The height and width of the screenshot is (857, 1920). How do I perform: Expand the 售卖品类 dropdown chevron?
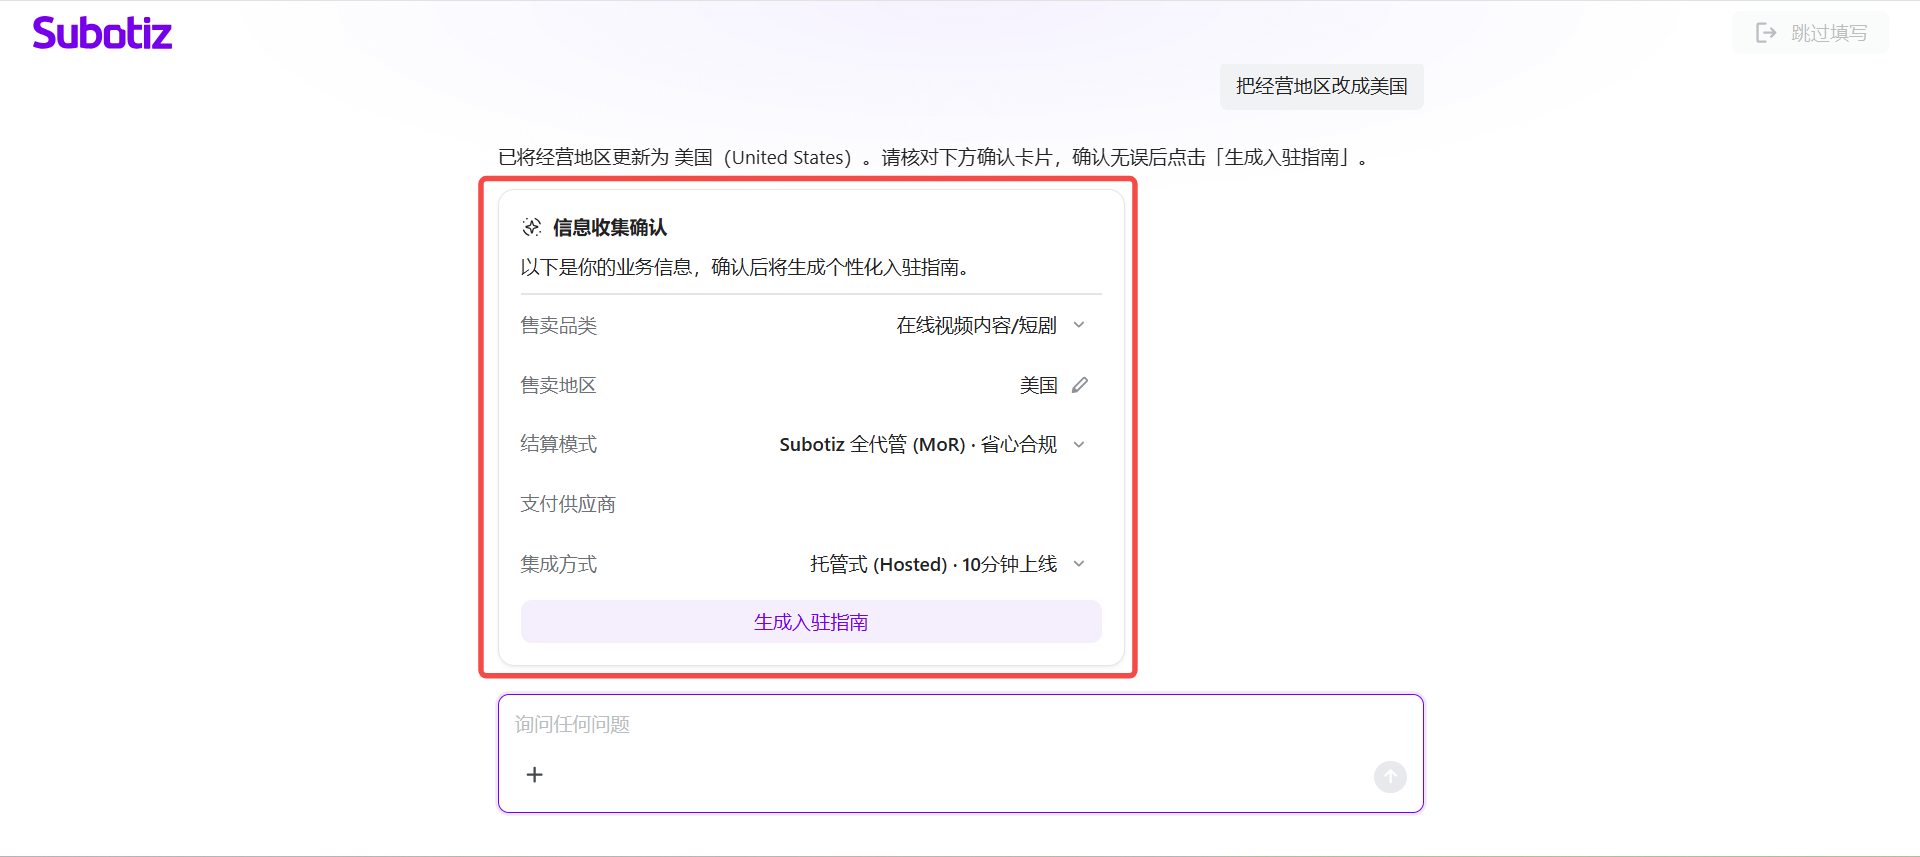coord(1079,325)
